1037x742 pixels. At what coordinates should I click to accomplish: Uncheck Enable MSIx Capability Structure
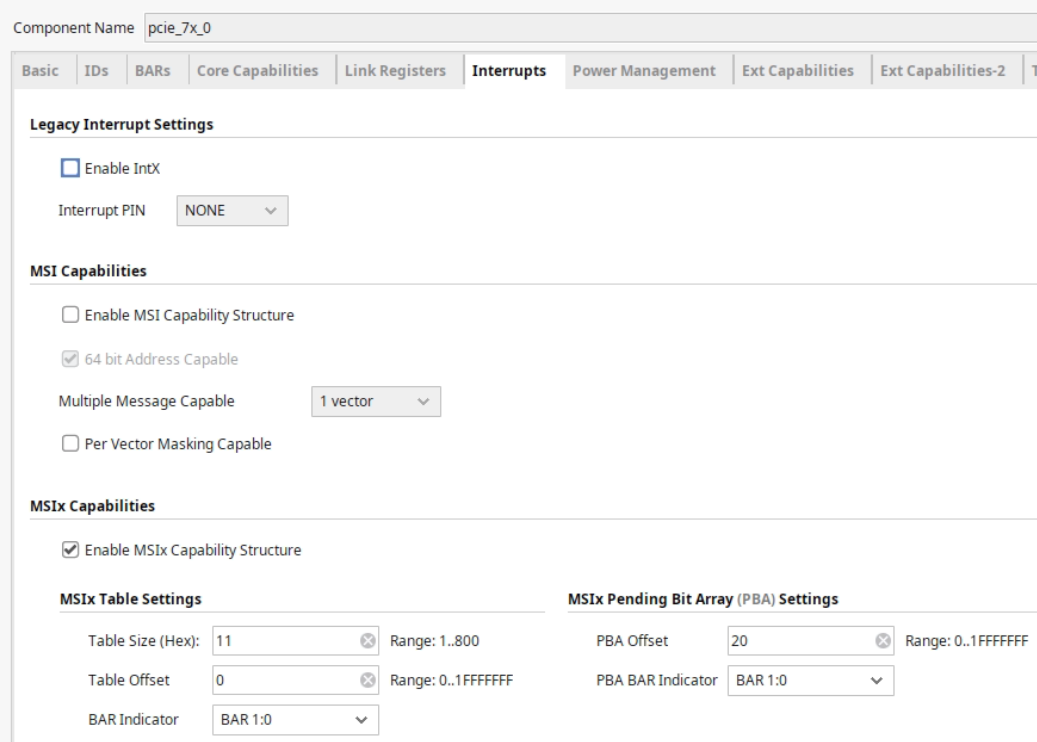(70, 550)
